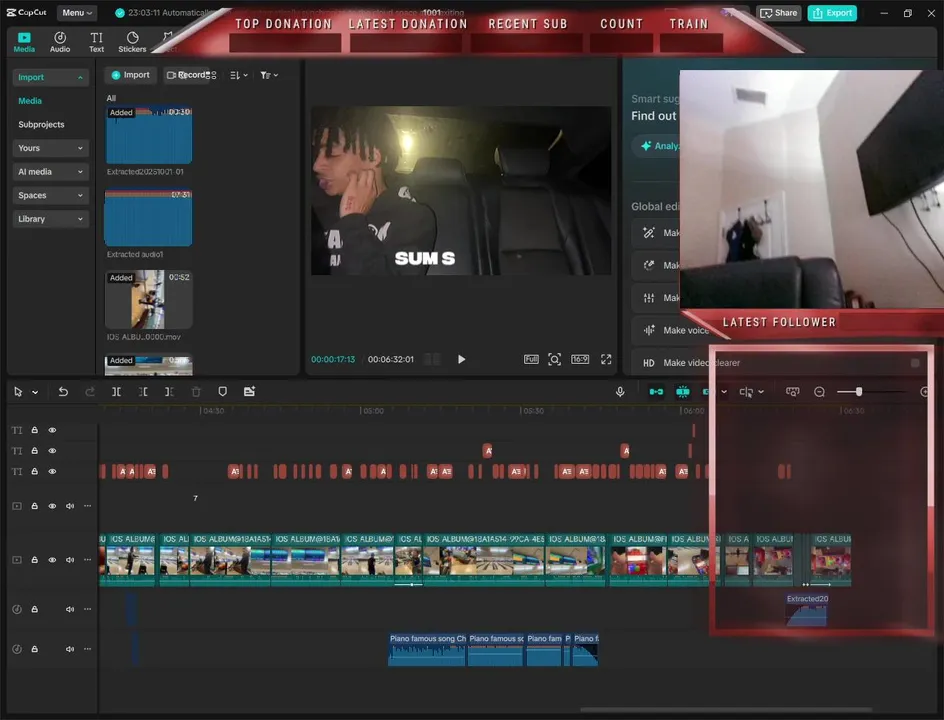The width and height of the screenshot is (944, 720).
Task: Collapse the Import section in sidebar
Action: tap(51, 77)
